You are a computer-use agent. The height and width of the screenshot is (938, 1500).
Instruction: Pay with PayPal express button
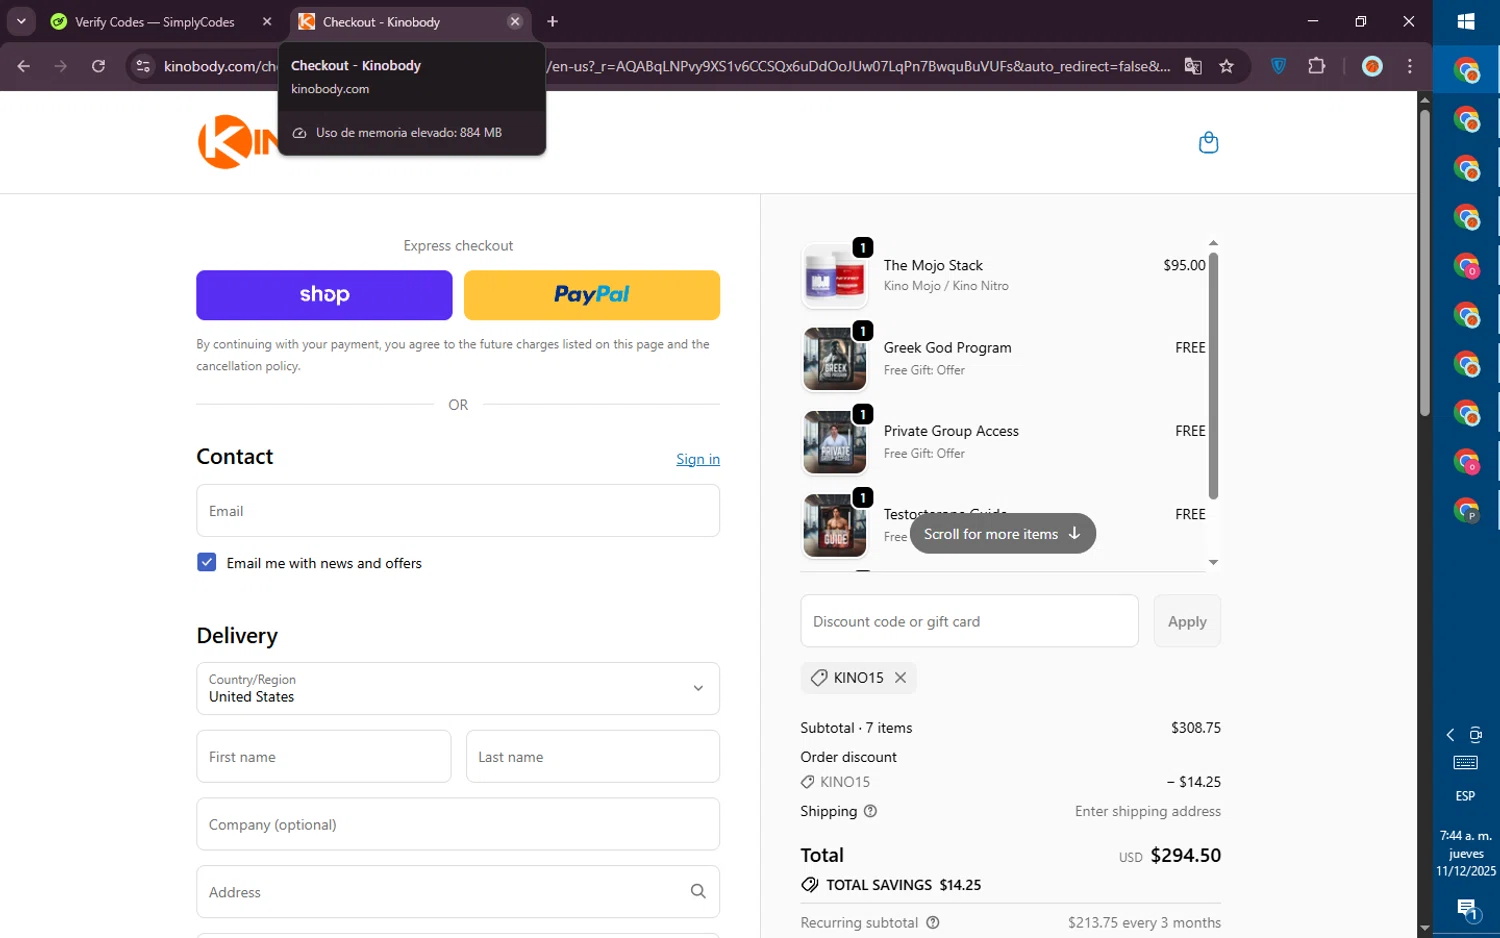click(x=592, y=295)
